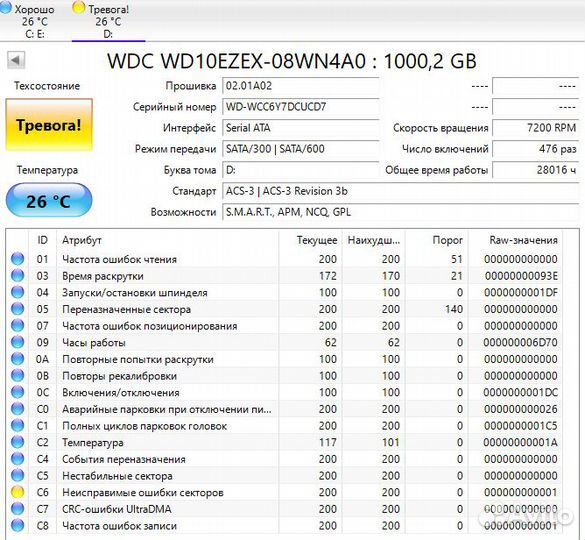The width and height of the screenshot is (585, 540).
Task: Click the 26 °C temperature indicator button
Action: tap(49, 201)
